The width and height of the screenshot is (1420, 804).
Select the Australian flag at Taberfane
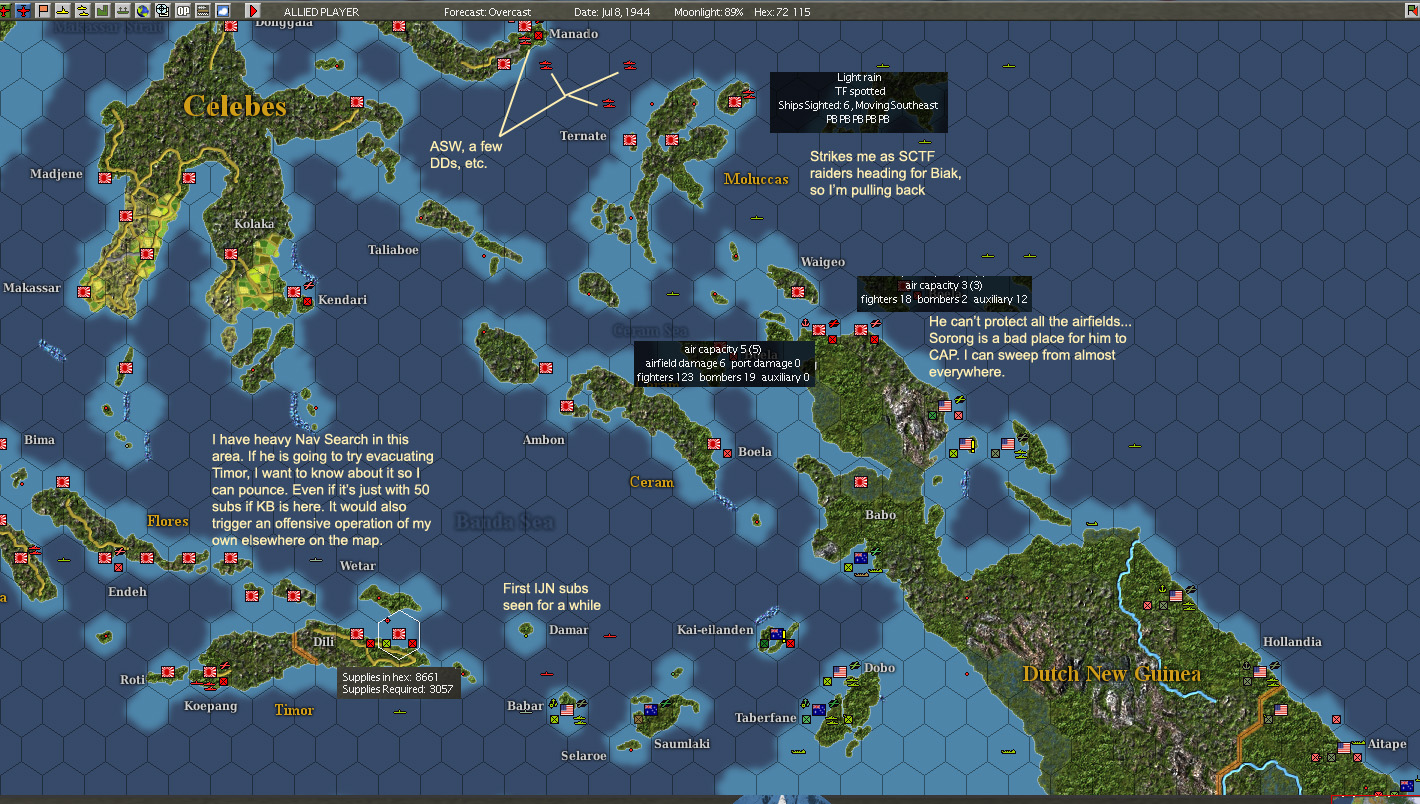[819, 710]
